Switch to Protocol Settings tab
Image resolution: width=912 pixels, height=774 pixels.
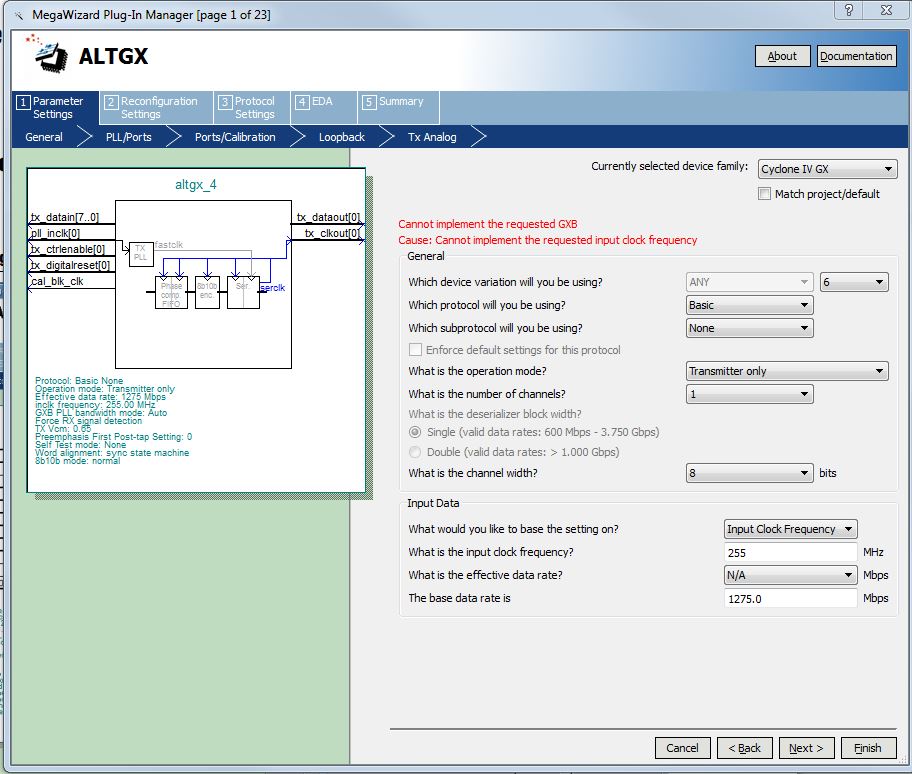[x=251, y=108]
